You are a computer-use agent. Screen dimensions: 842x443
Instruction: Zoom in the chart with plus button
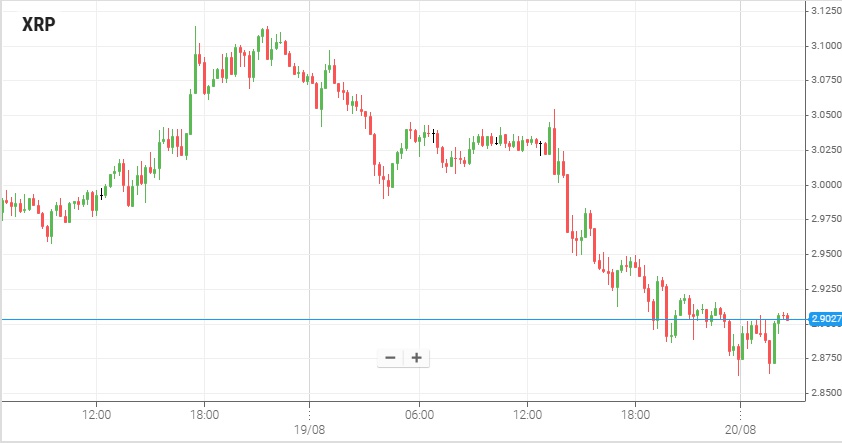click(417, 358)
